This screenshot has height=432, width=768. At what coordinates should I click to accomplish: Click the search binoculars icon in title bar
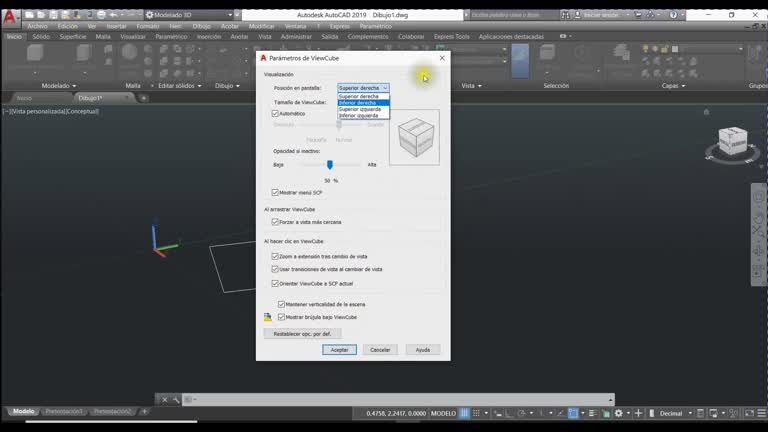[565, 15]
